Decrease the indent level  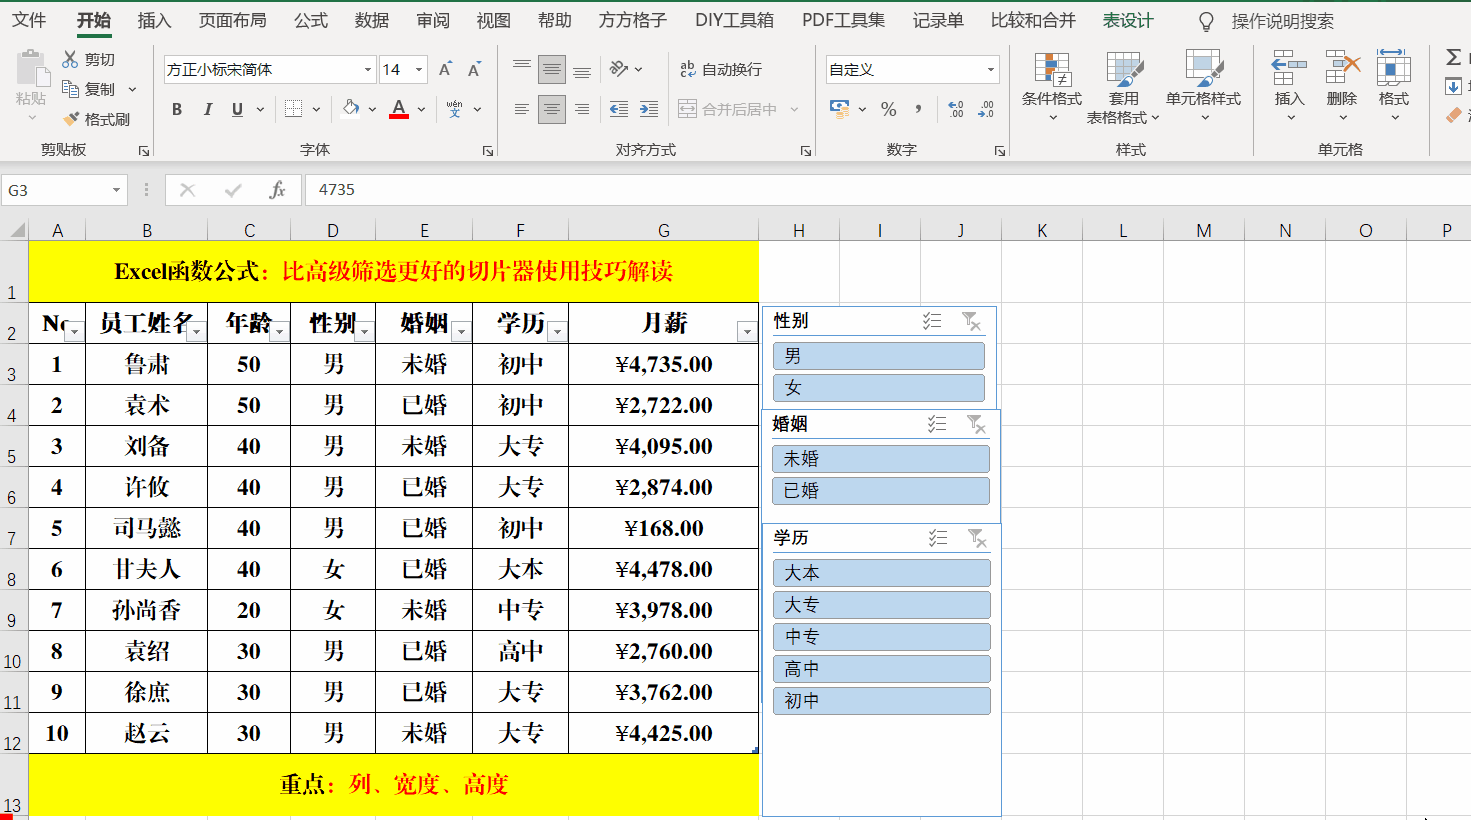619,109
